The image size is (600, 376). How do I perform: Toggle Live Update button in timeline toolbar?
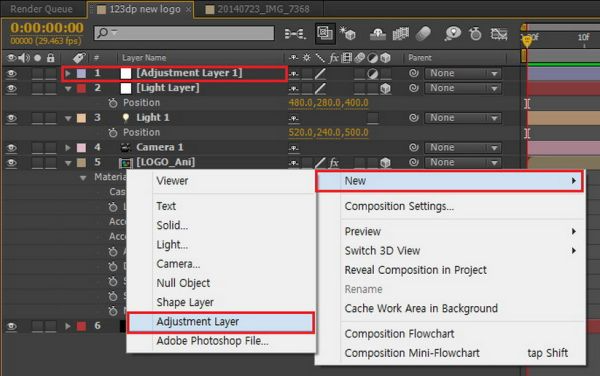tap(324, 34)
